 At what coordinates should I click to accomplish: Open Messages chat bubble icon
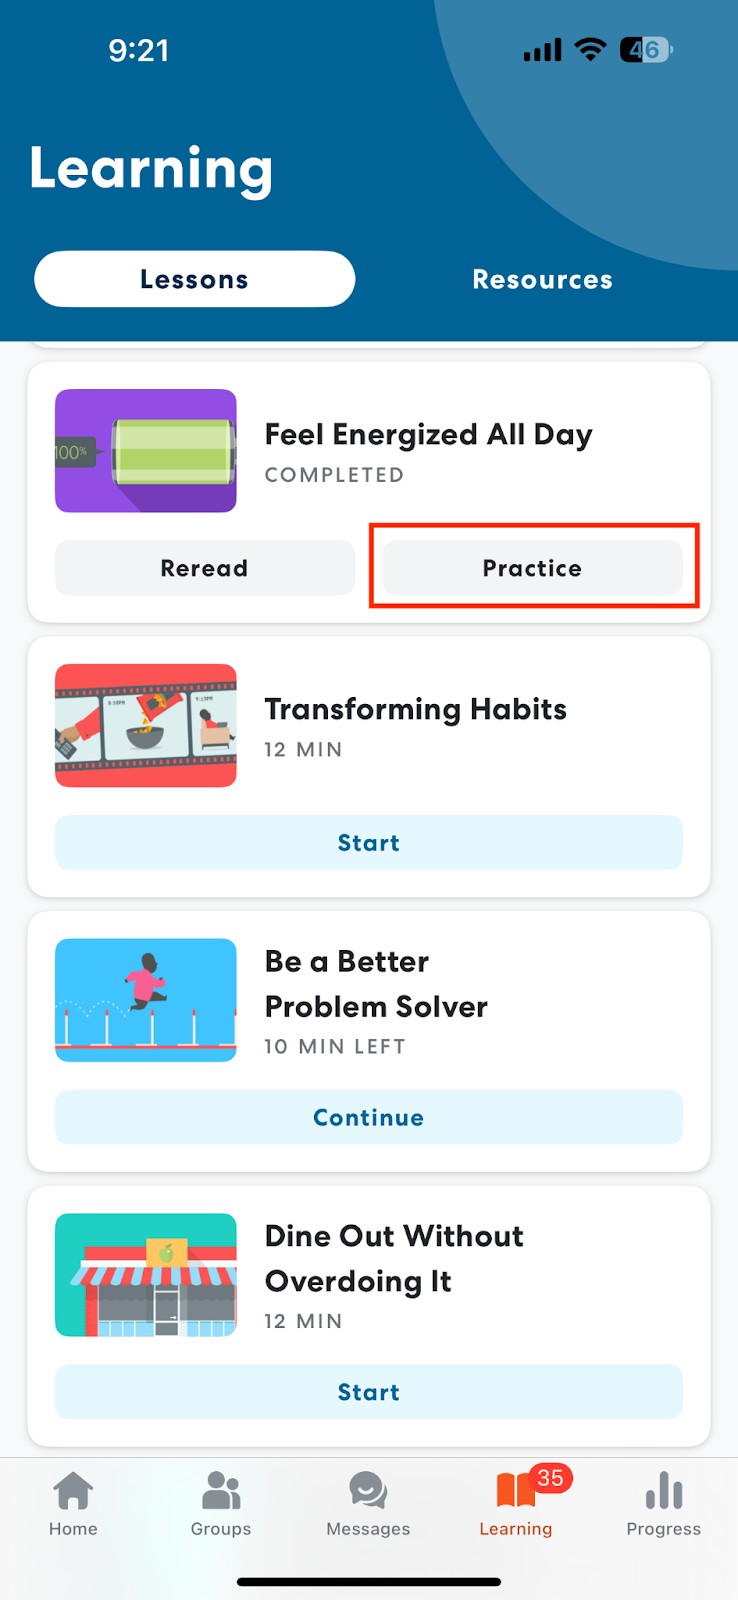(368, 1490)
